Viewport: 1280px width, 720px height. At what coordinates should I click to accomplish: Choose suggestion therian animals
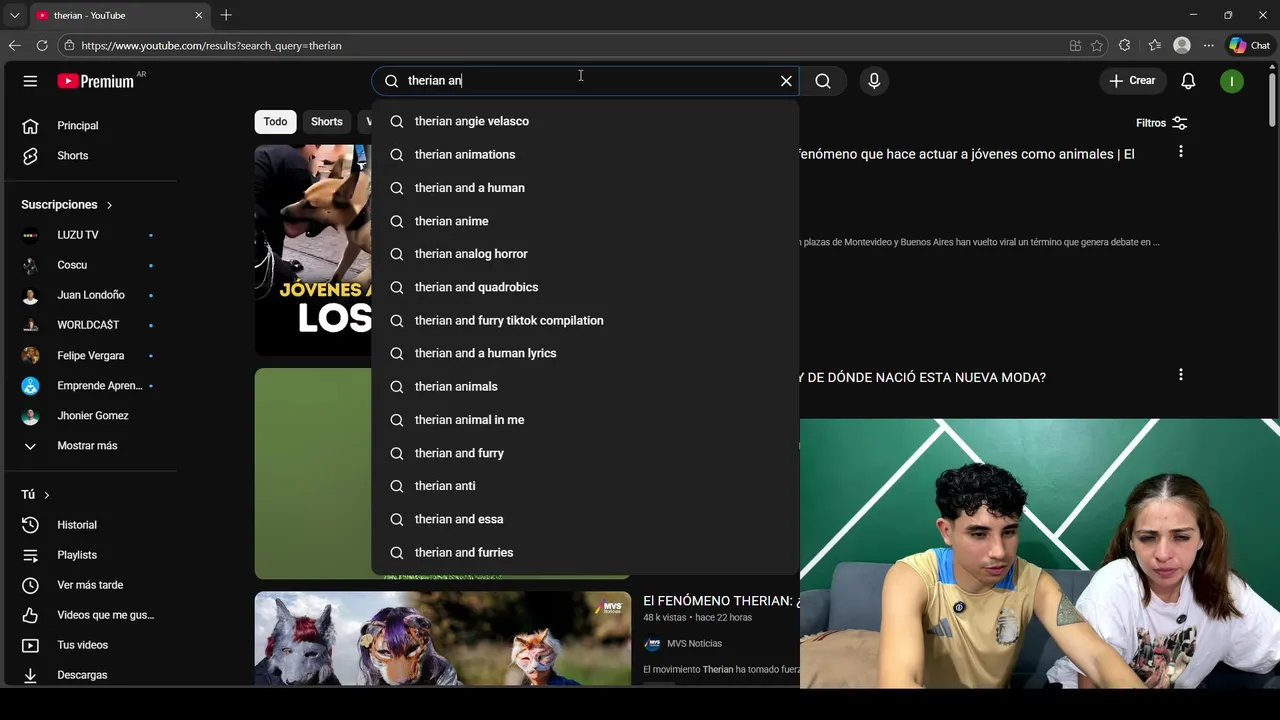click(x=585, y=386)
